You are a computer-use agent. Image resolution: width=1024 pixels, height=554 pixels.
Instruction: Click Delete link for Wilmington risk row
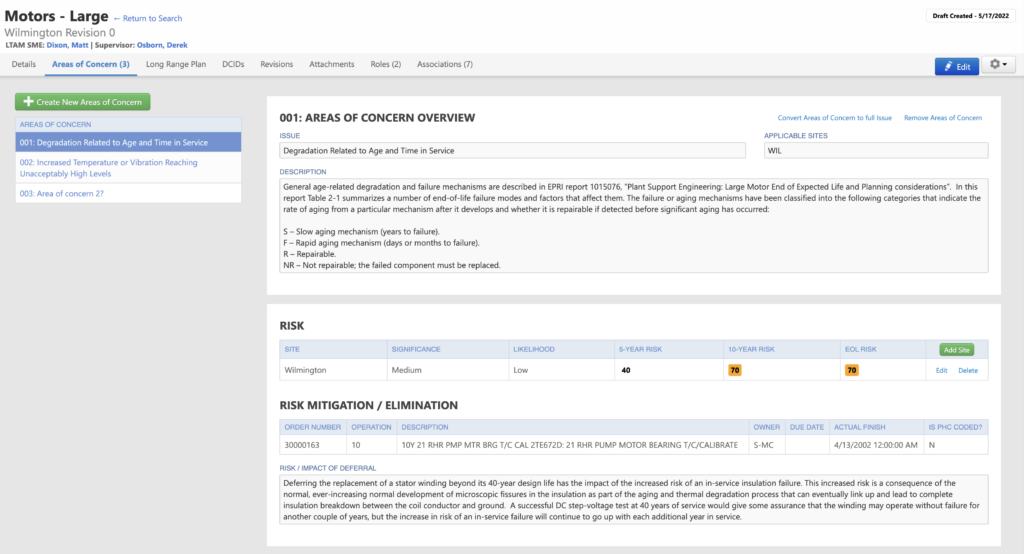click(968, 370)
